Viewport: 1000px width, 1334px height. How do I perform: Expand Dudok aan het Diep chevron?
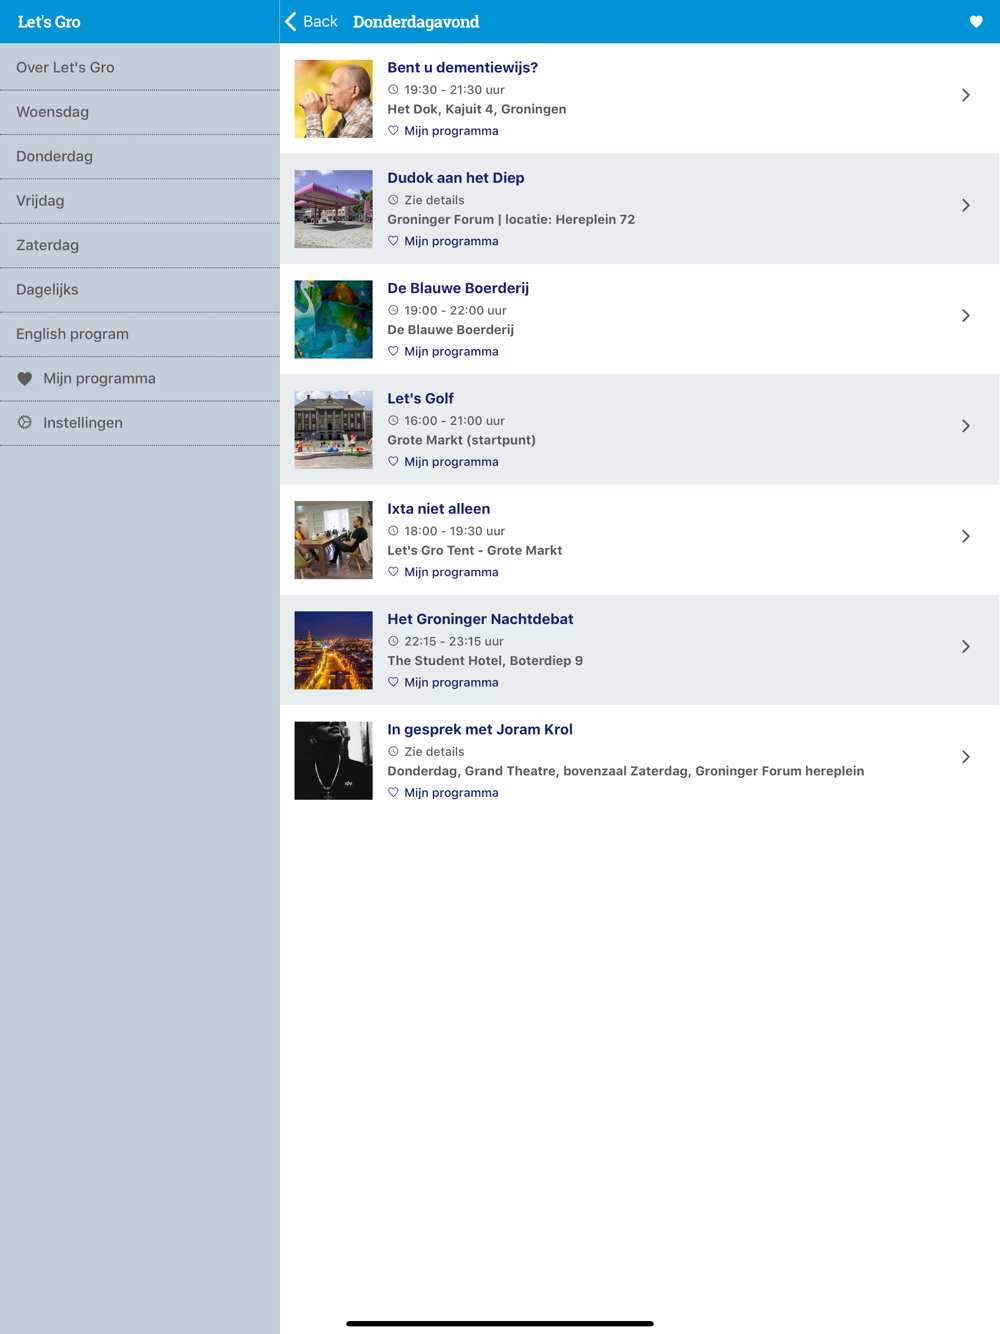[966, 205]
